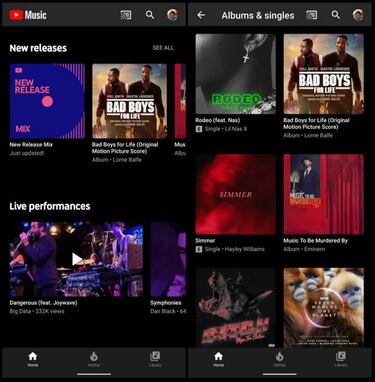Click 'Music To Be Murdered By' title
Viewport: 375px width, 382px height.
click(316, 240)
